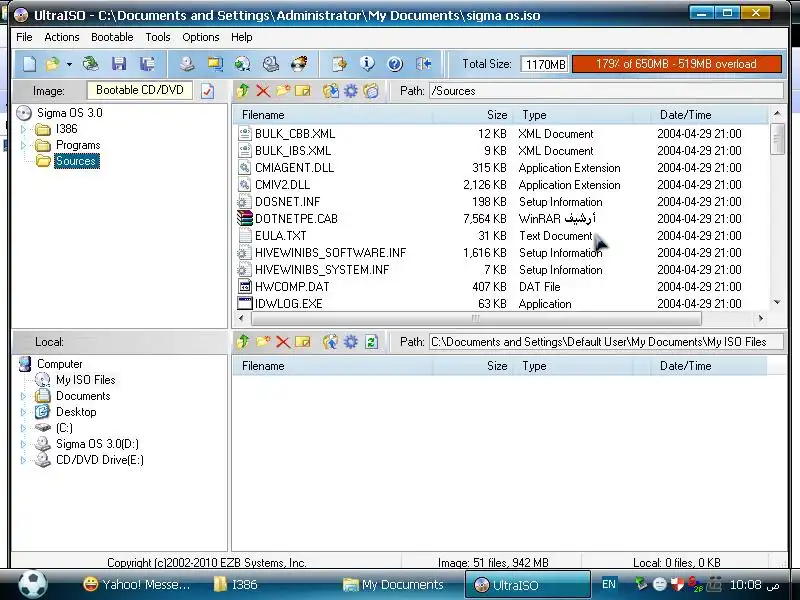The width and height of the screenshot is (800, 600).
Task: Toggle the boot checkmark icon beside Bootable CD/DVD
Action: pos(208,91)
